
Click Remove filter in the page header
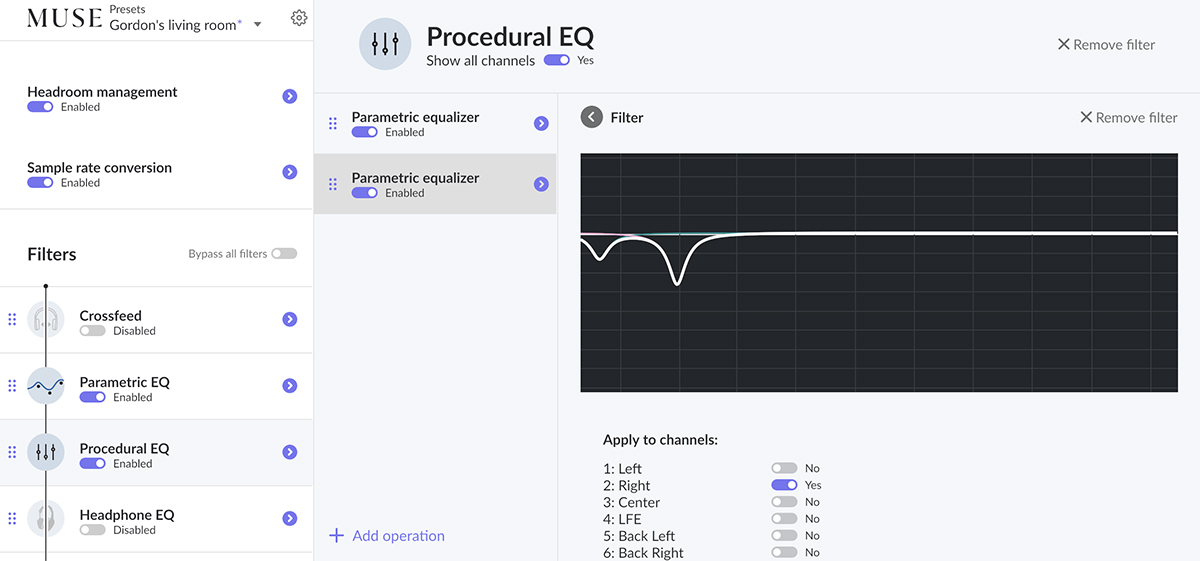coord(1106,44)
